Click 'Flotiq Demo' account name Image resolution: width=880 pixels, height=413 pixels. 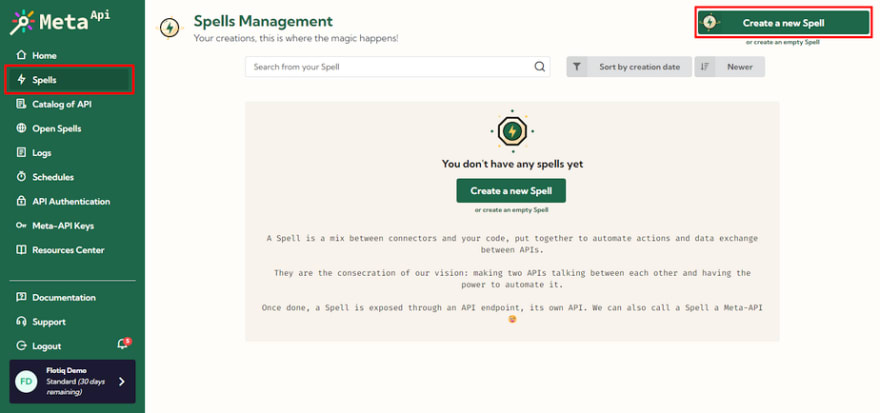point(66,370)
